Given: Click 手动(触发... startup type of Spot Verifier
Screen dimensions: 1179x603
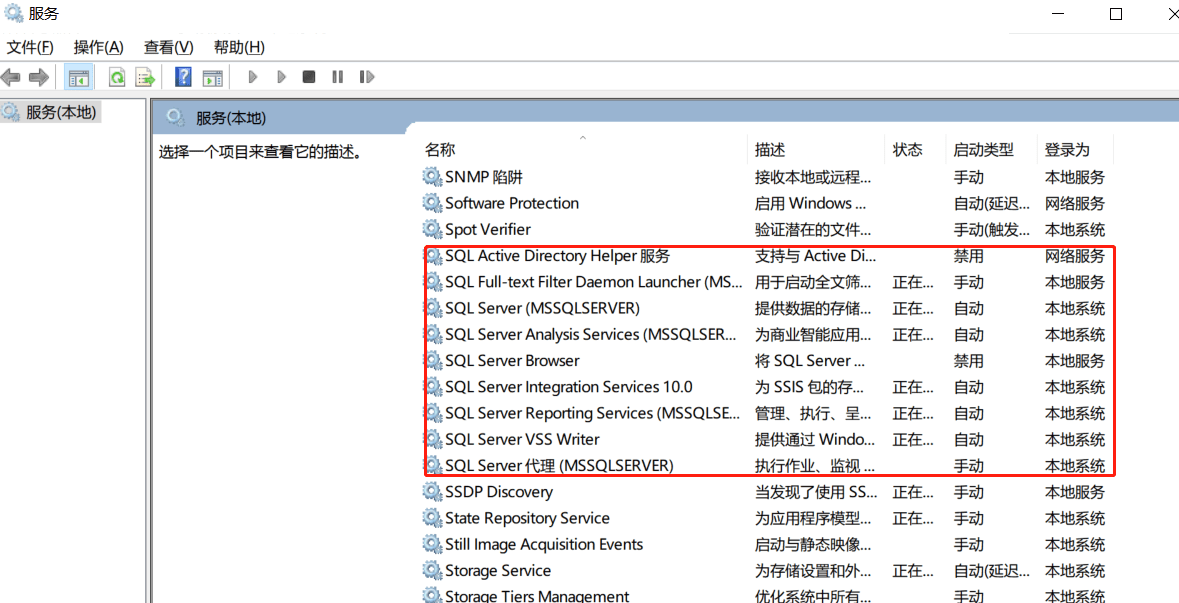Looking at the screenshot, I should (991, 230).
